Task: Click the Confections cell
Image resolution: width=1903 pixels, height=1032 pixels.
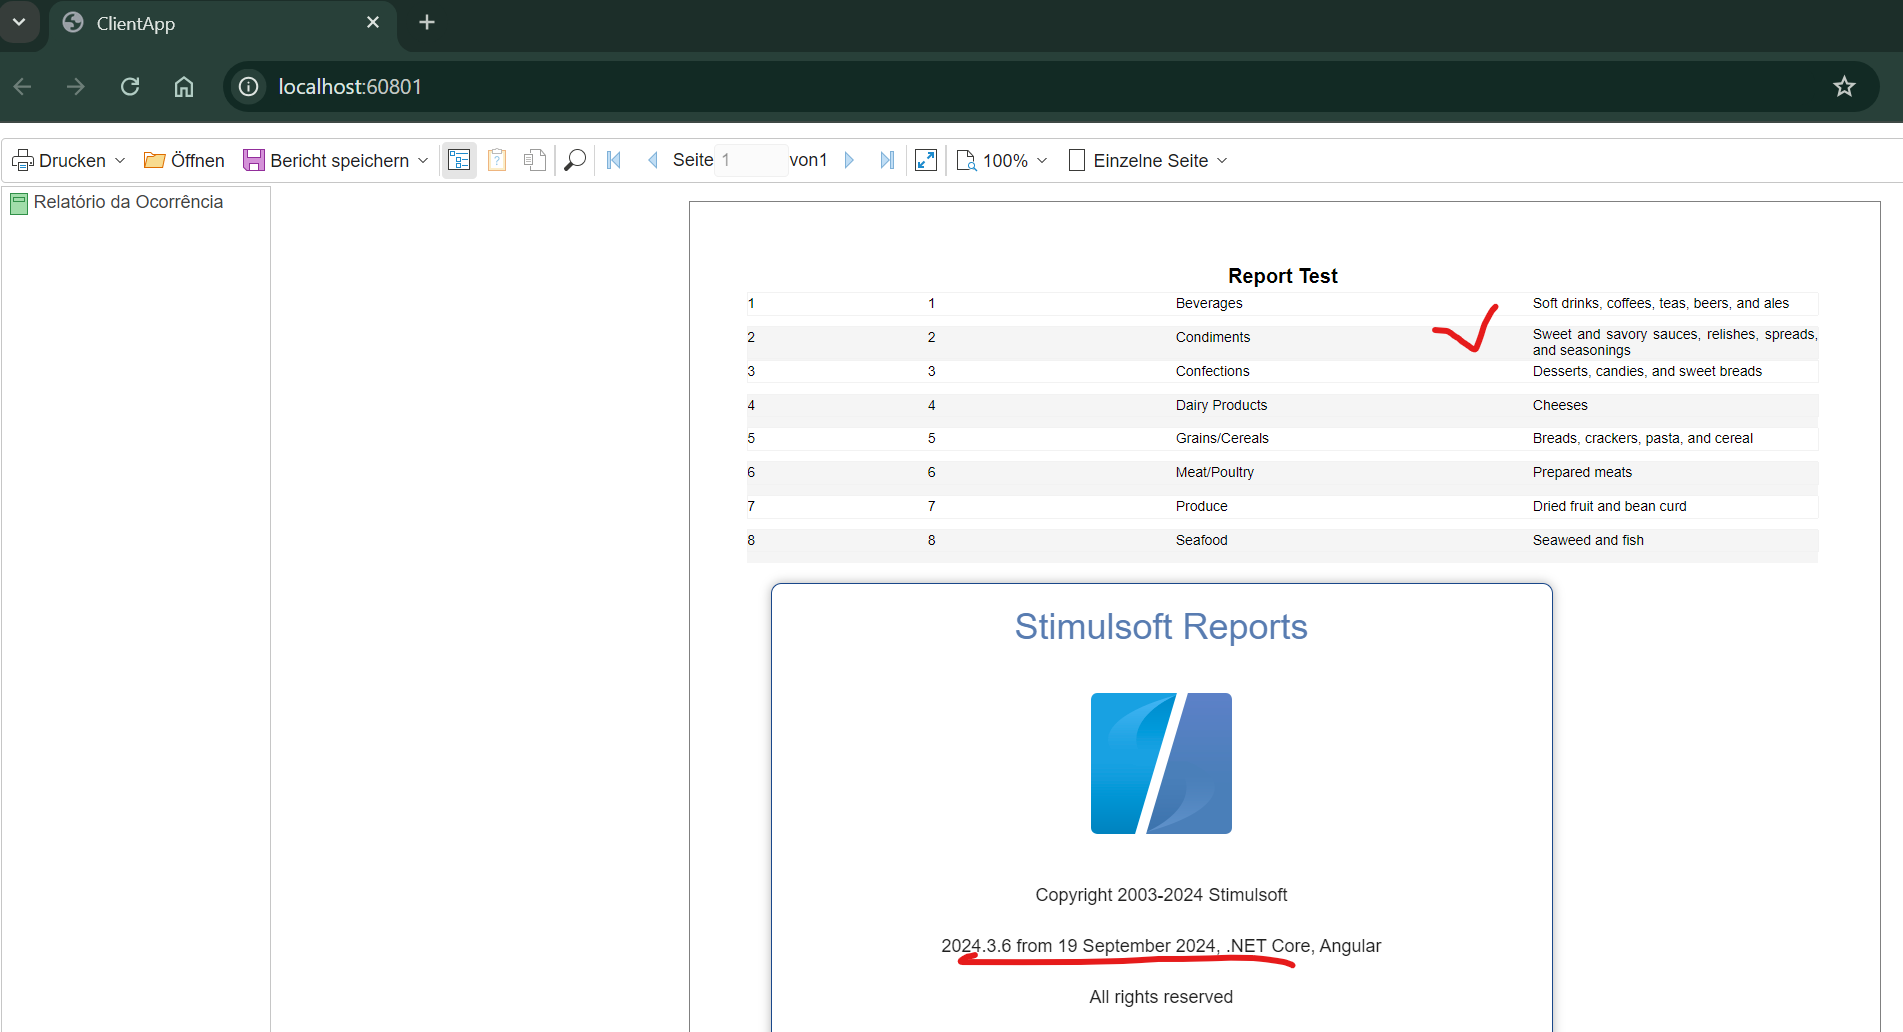Action: click(x=1213, y=371)
